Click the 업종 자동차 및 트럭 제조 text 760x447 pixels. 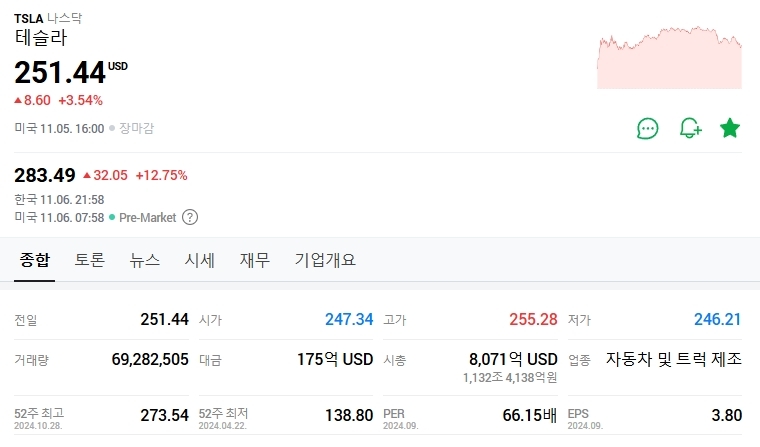[674, 359]
